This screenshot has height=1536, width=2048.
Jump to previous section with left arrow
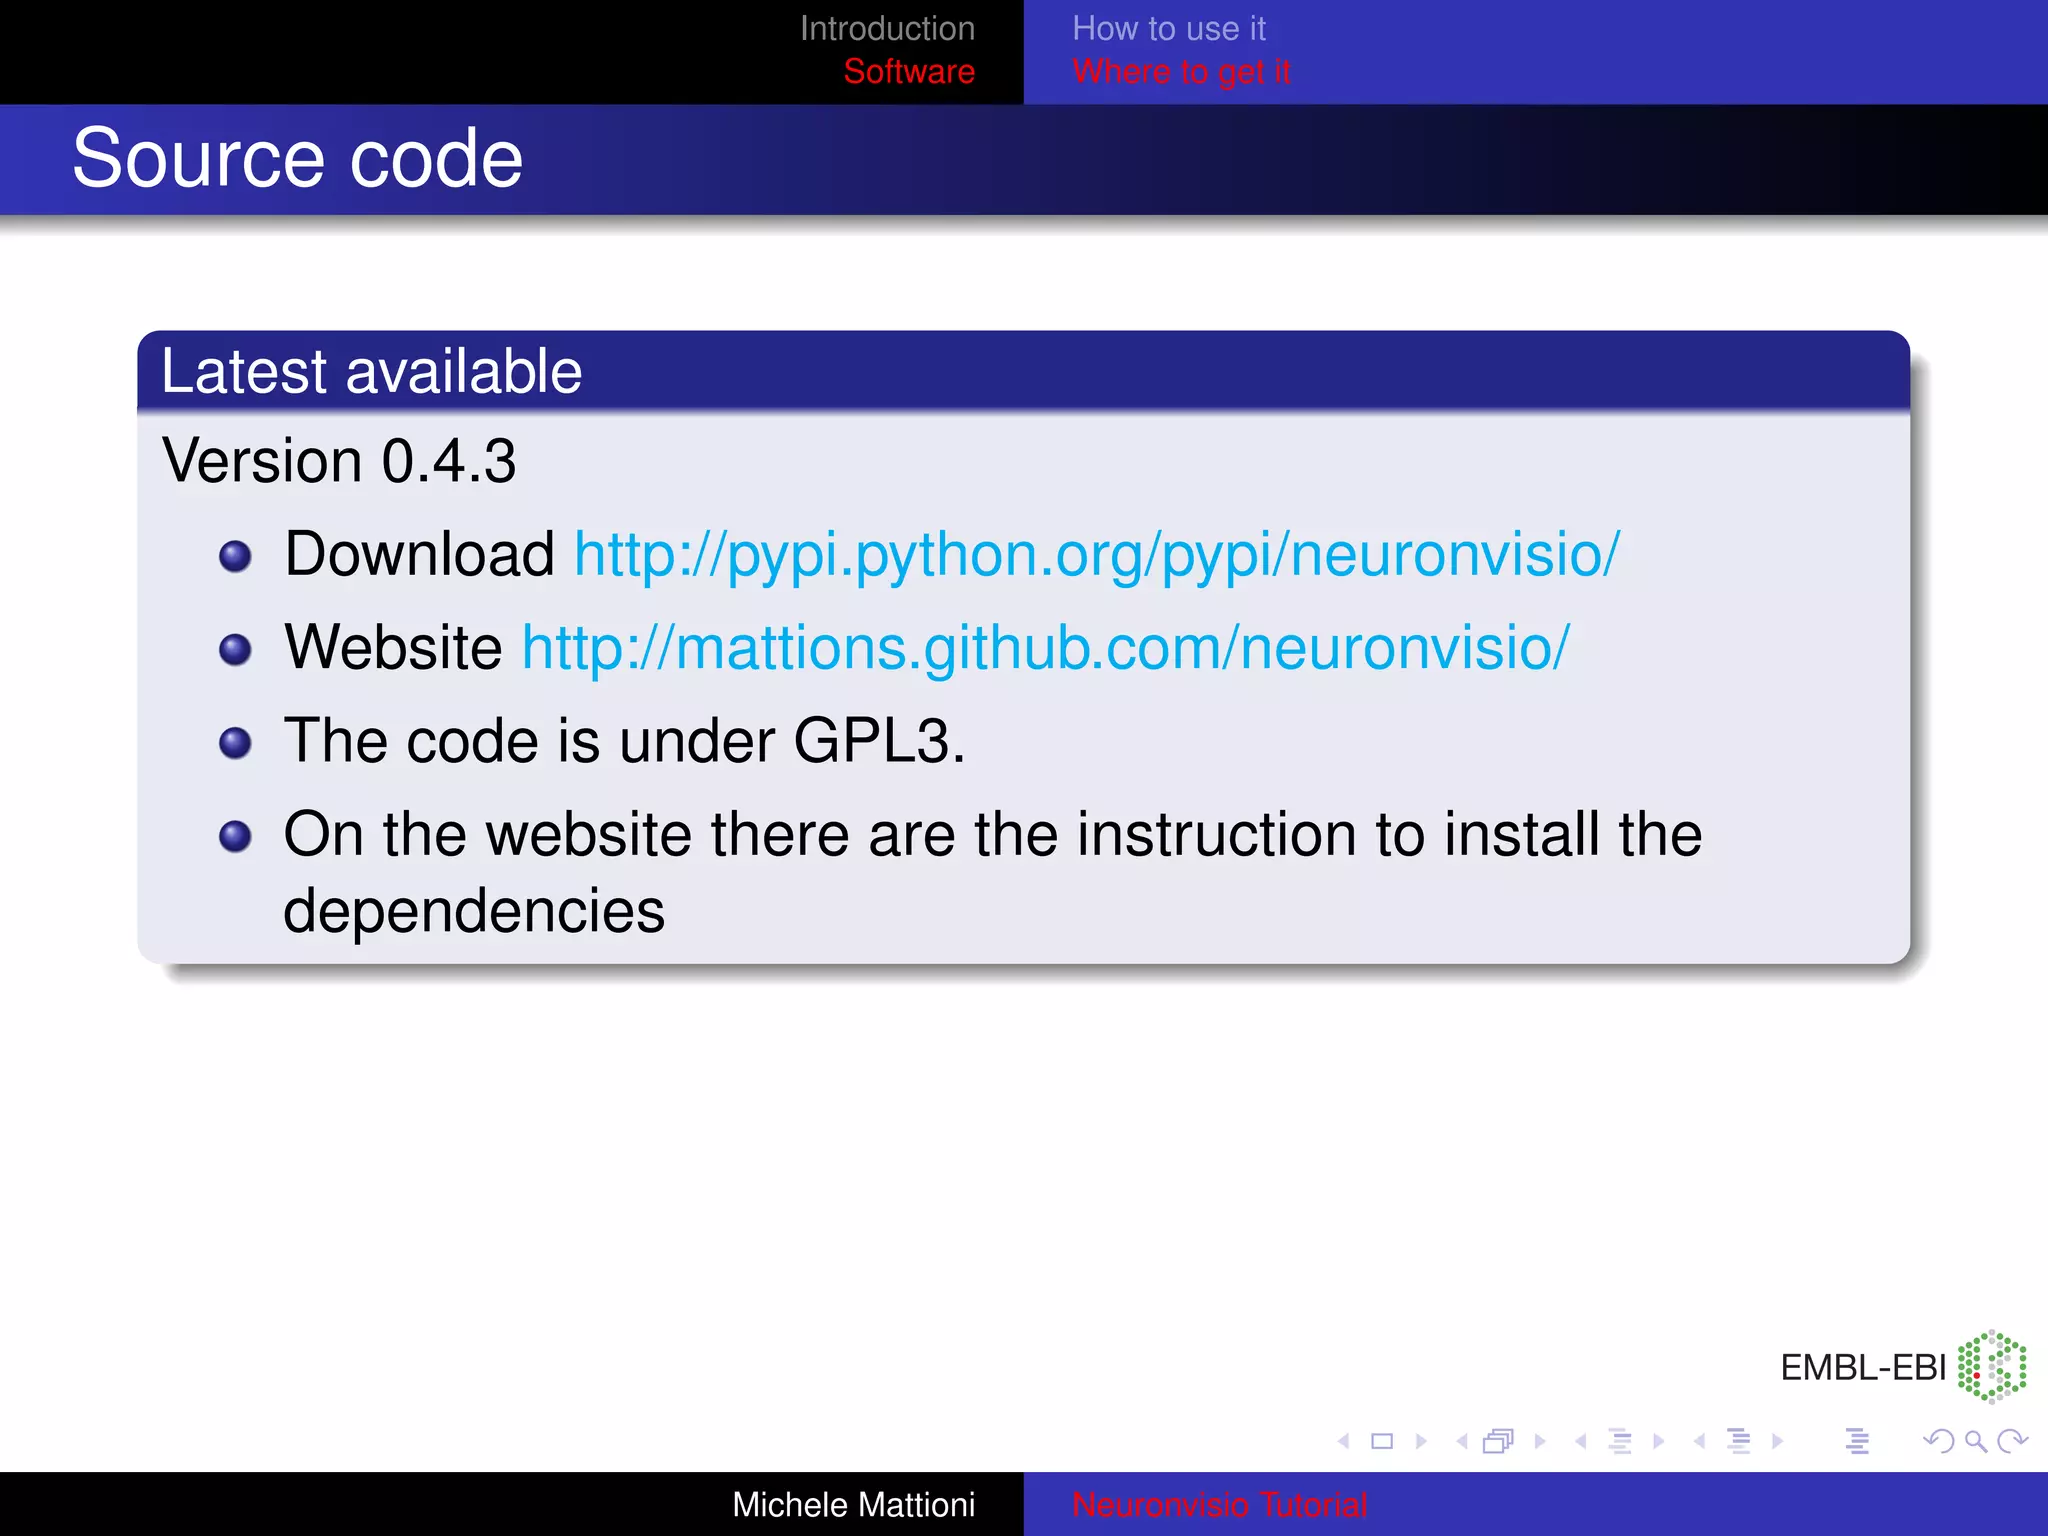1699,1441
